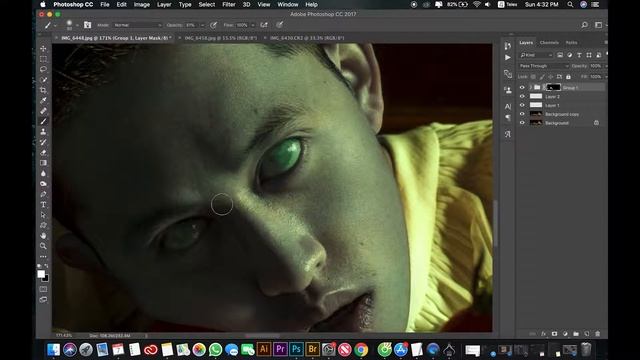Add a layer mask button
The image size is (640, 360).
point(554,333)
